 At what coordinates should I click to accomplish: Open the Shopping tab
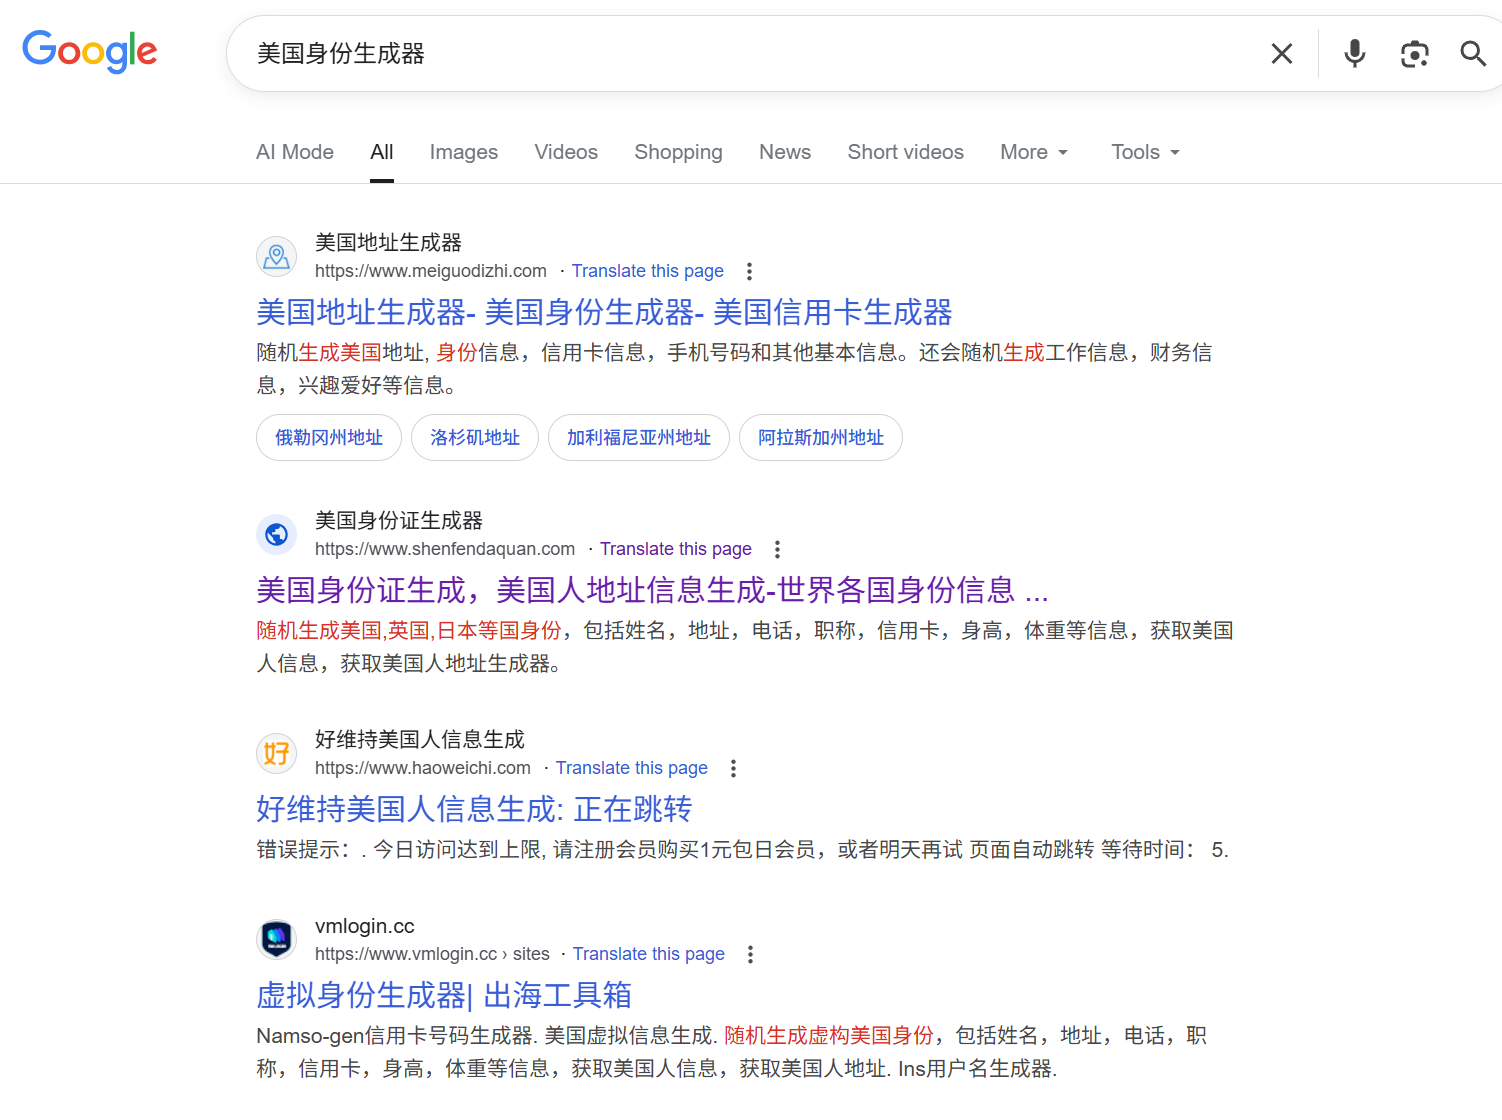click(678, 152)
